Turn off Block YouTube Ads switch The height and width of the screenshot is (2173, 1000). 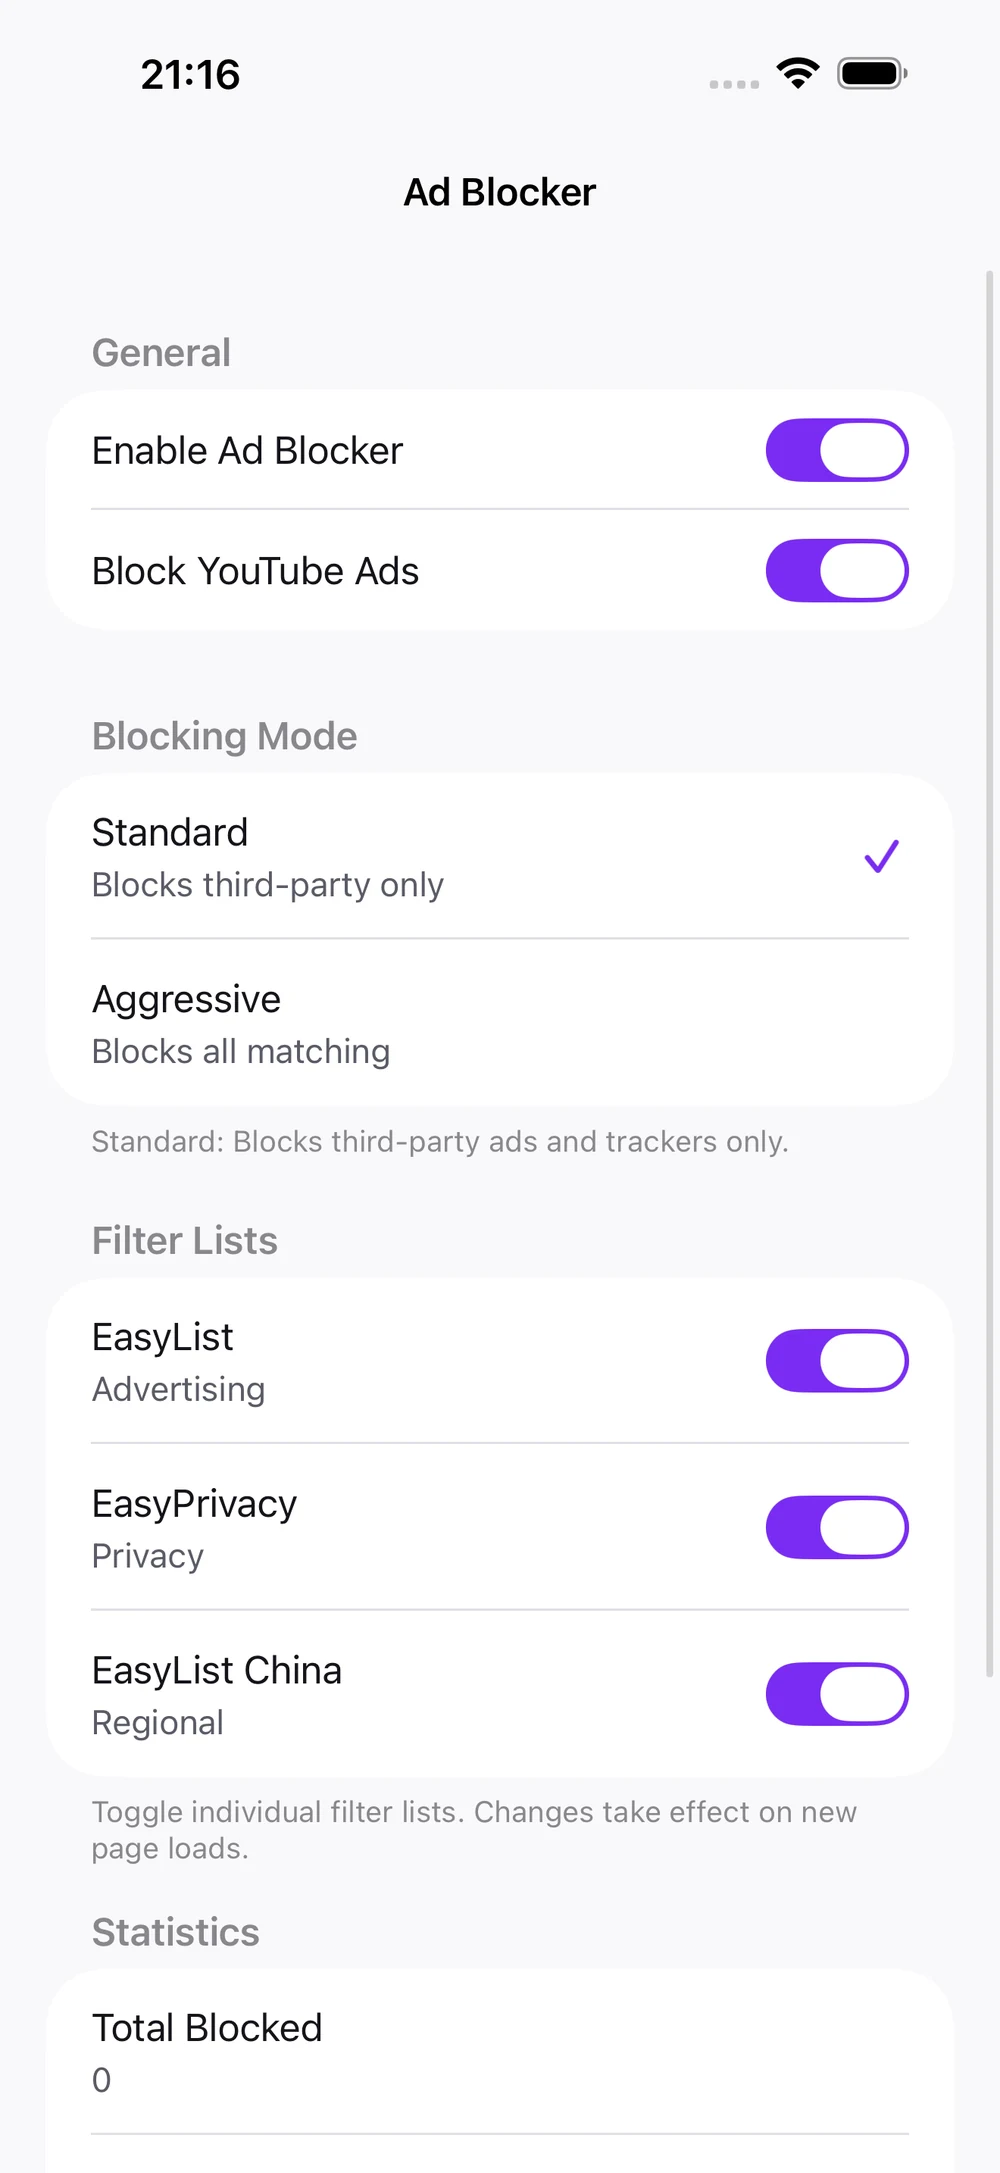pos(837,571)
